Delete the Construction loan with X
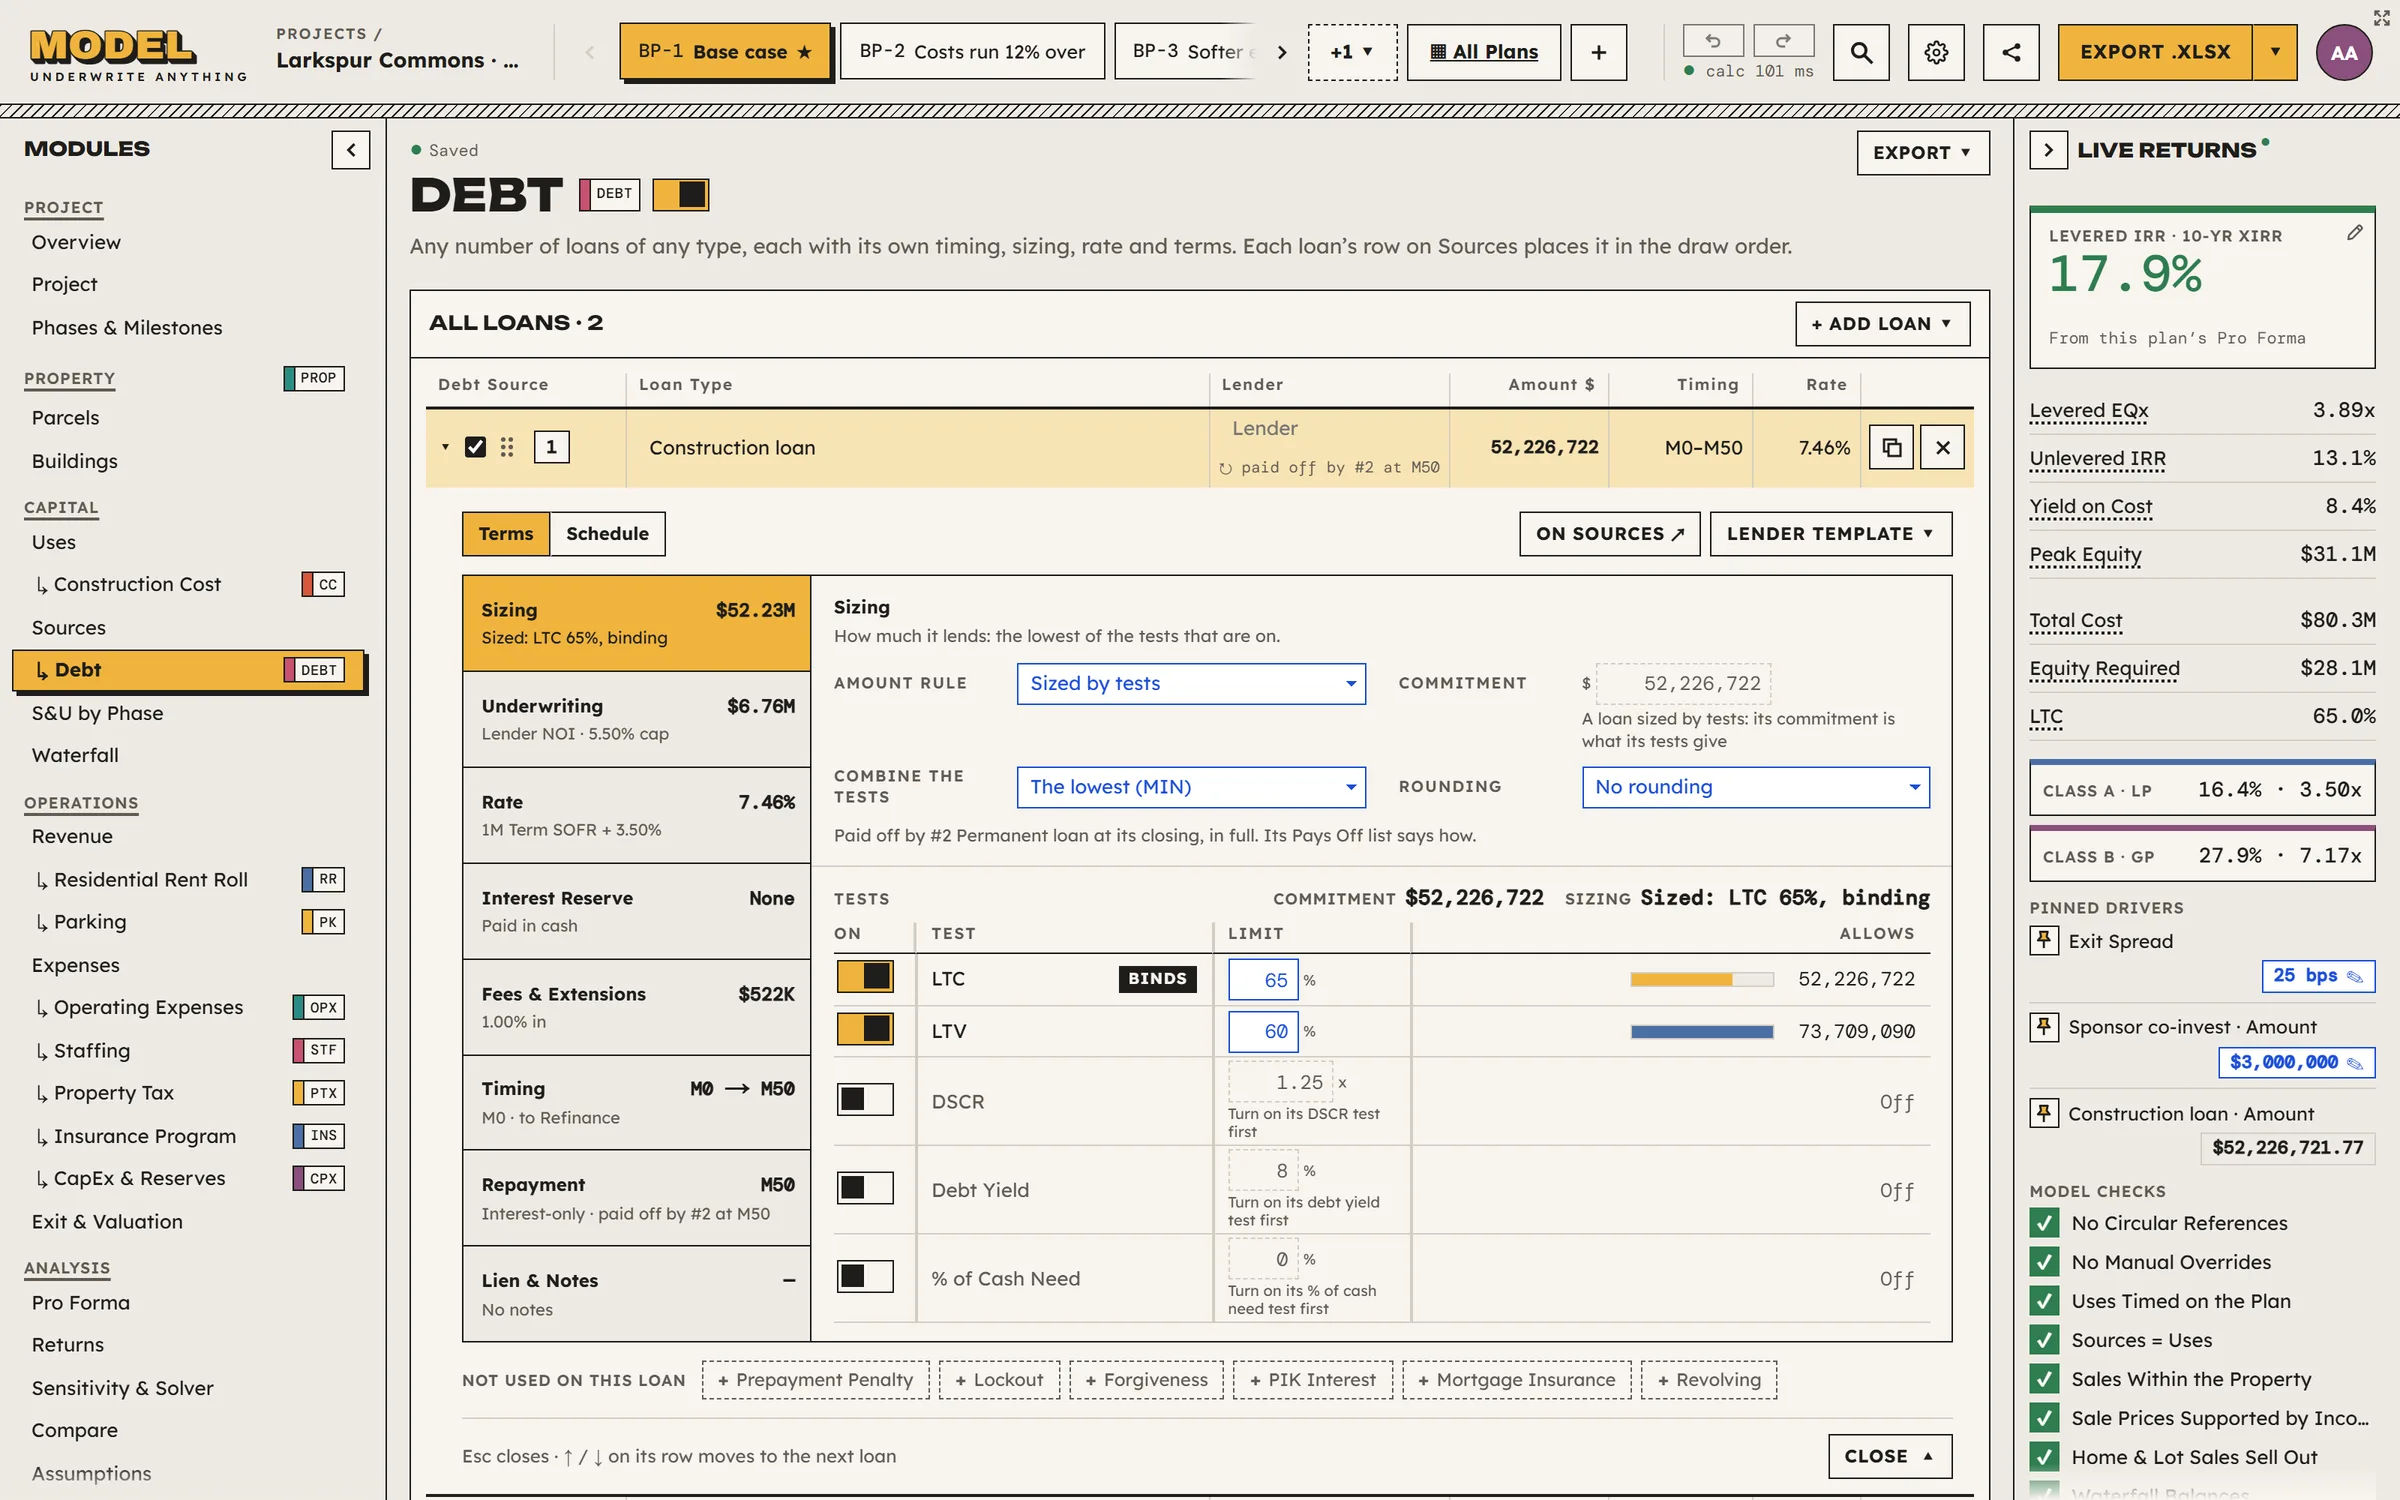 (x=1942, y=447)
